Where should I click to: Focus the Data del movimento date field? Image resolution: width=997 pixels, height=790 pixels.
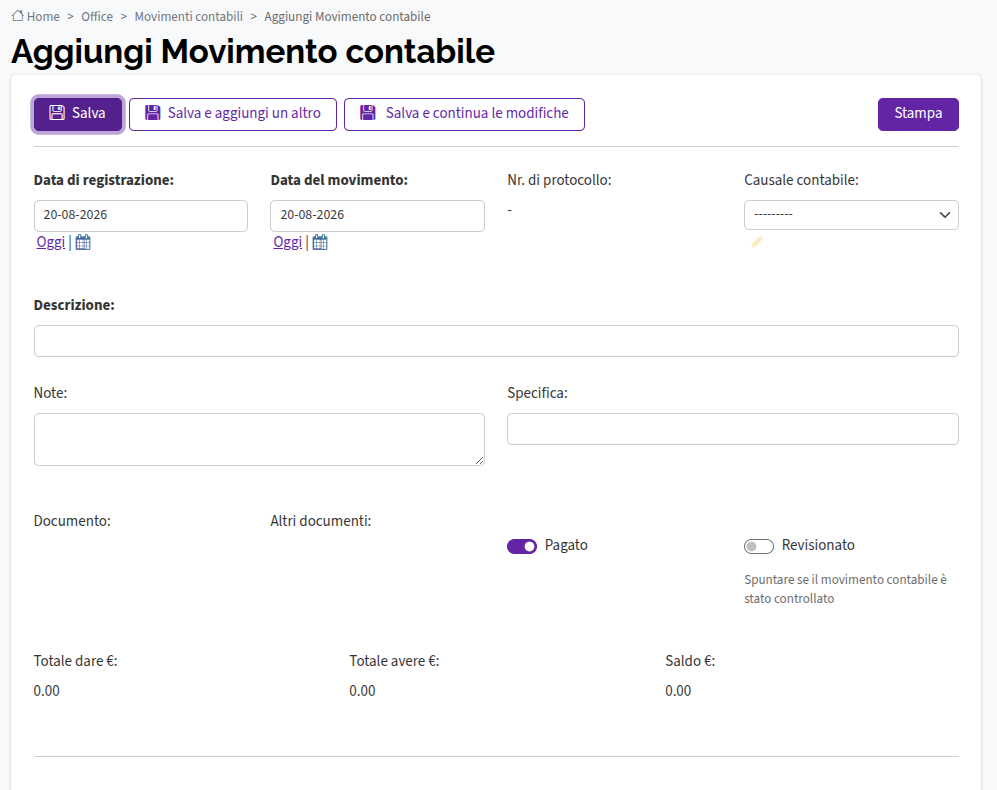pos(377,216)
